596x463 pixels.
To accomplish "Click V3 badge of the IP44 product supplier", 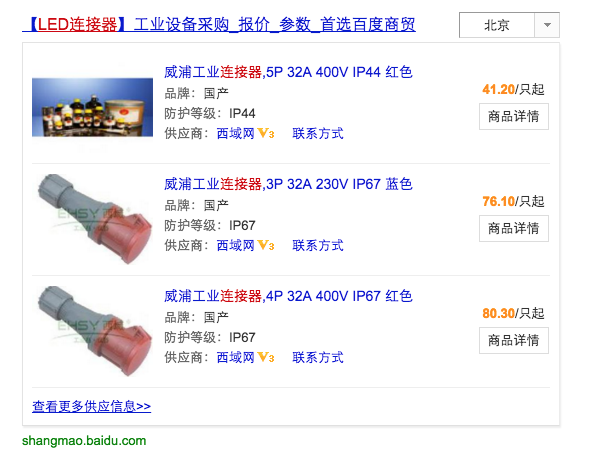I will (x=266, y=133).
